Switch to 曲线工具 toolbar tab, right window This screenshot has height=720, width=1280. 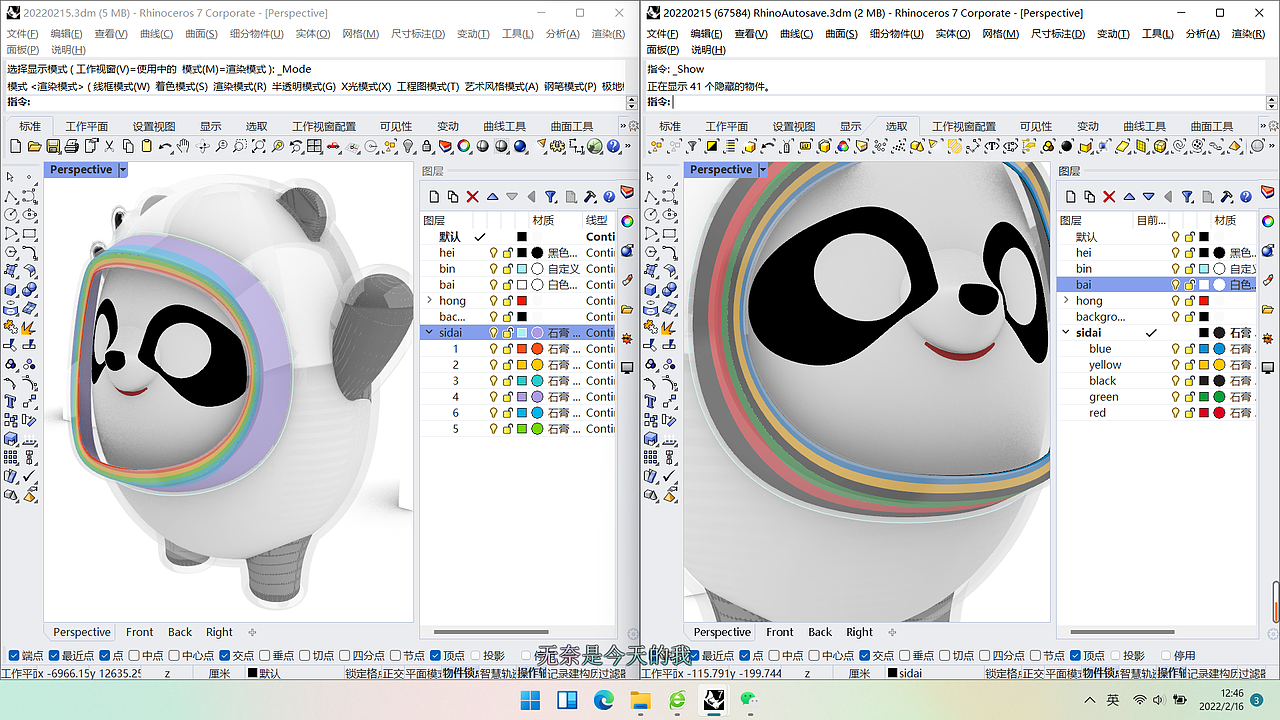pos(1144,126)
